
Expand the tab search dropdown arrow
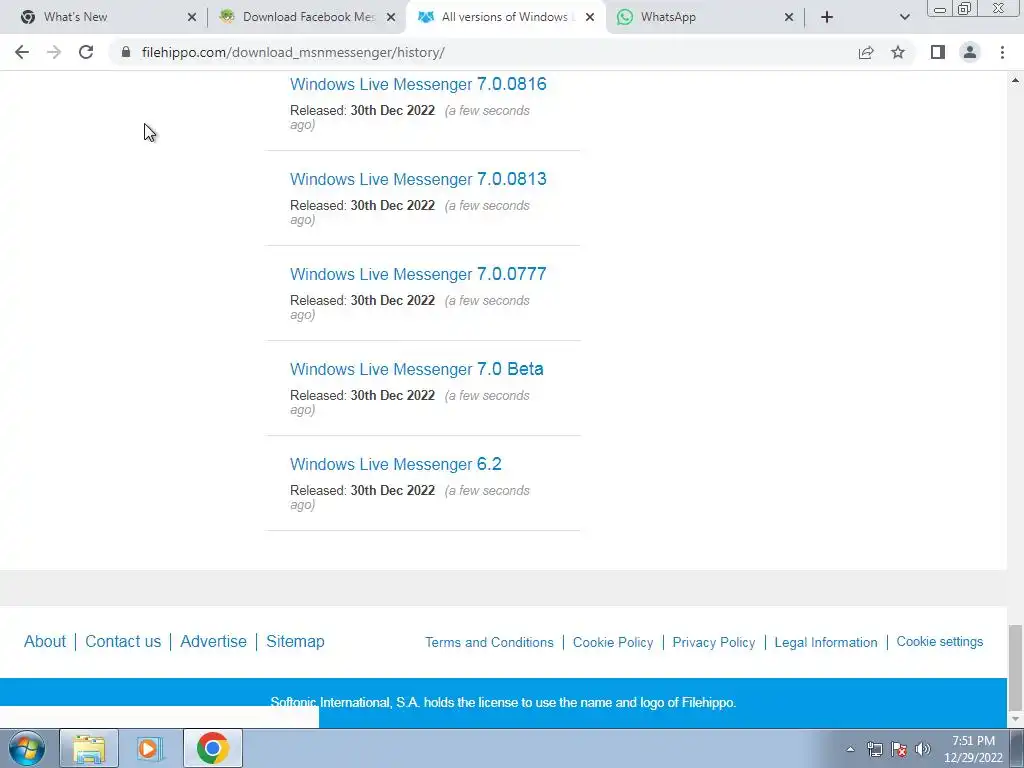[x=904, y=17]
